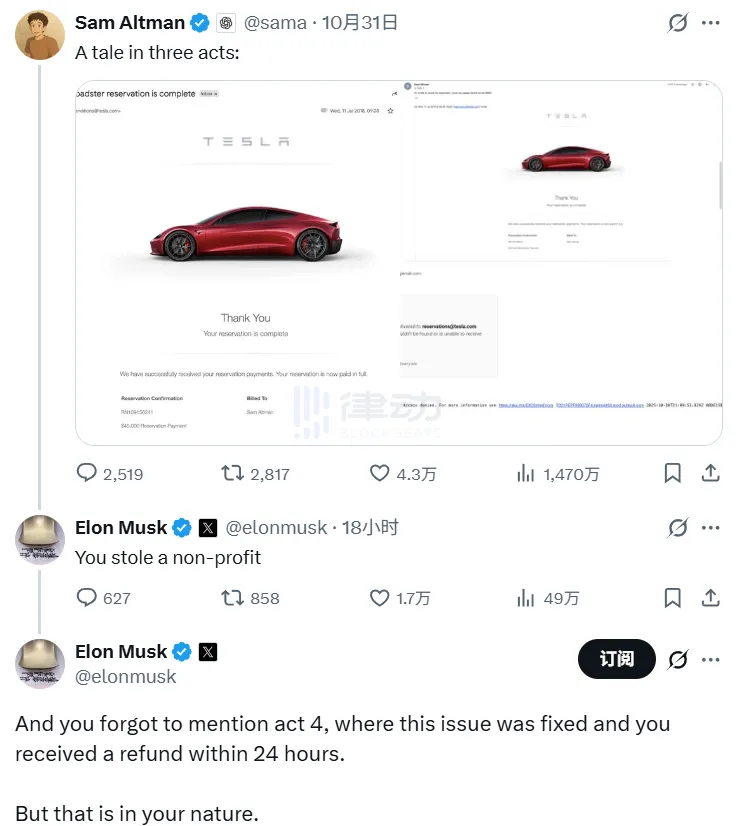Open more options on Elon Musk's second tweet
This screenshot has height=826, width=736.
point(712,659)
